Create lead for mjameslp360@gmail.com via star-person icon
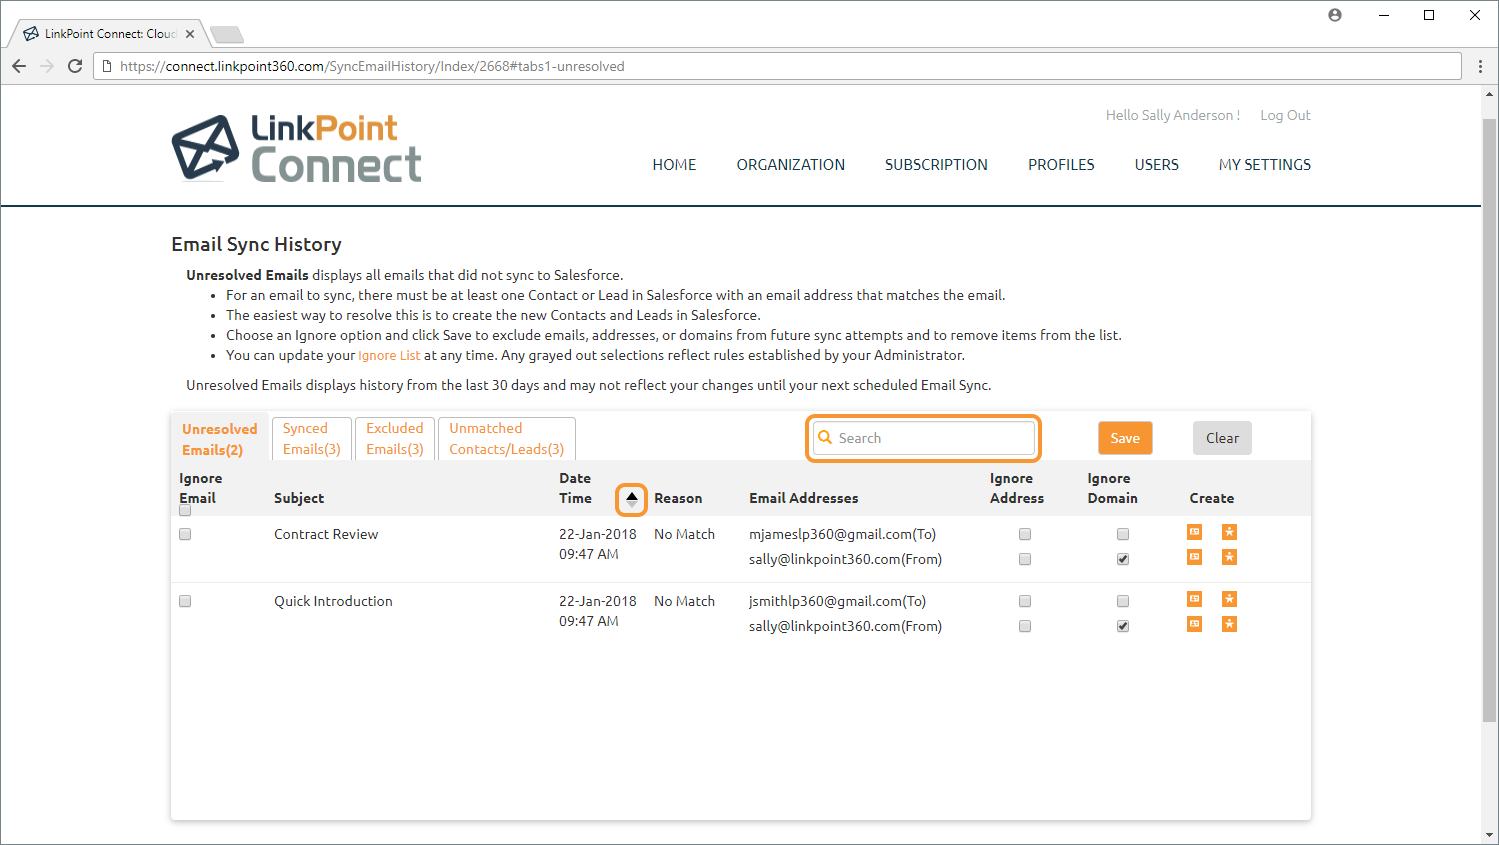1499x845 pixels. 1230,532
